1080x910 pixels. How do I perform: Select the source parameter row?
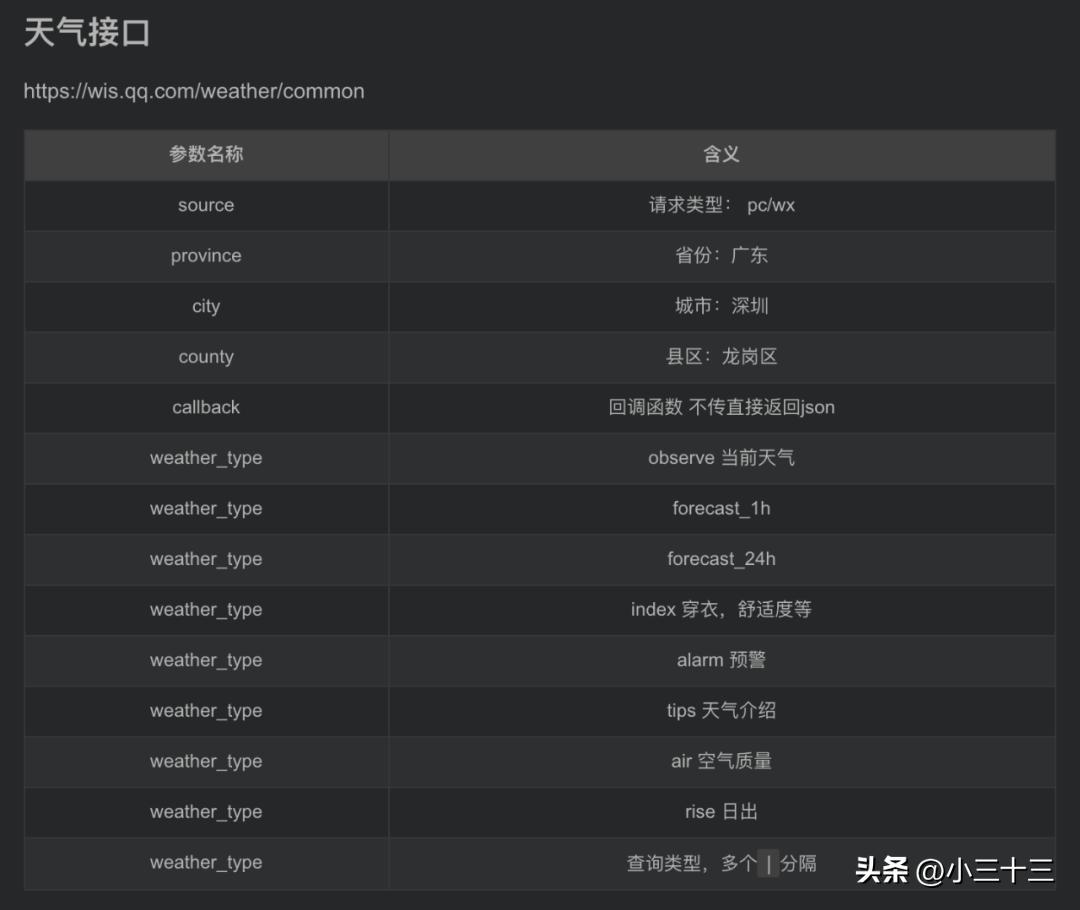point(205,205)
